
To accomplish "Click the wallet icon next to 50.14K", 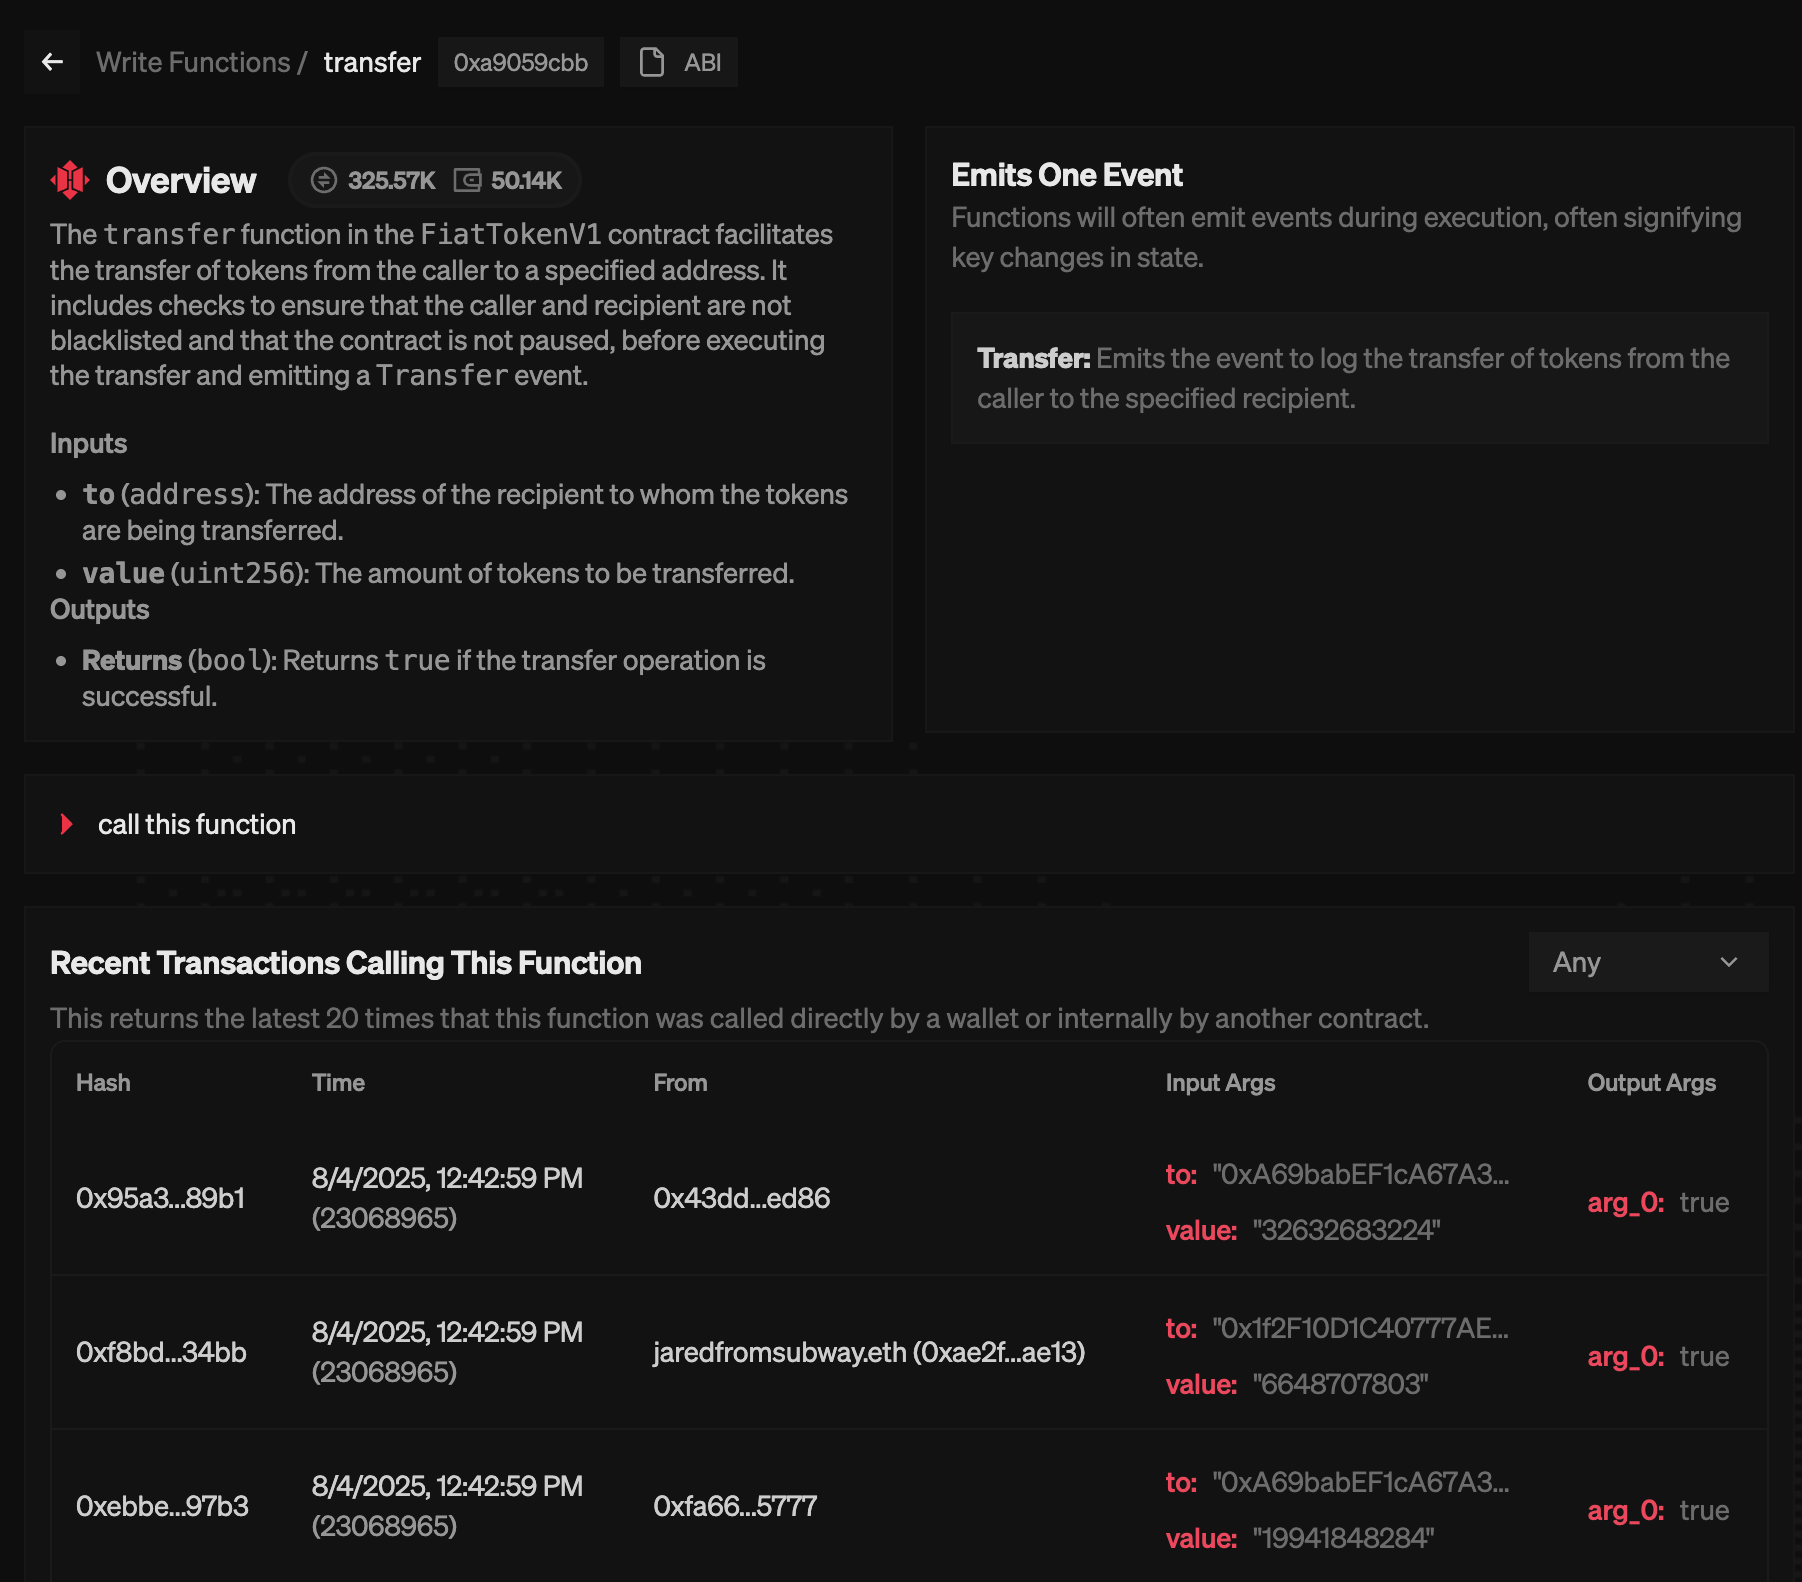I will (x=465, y=180).
